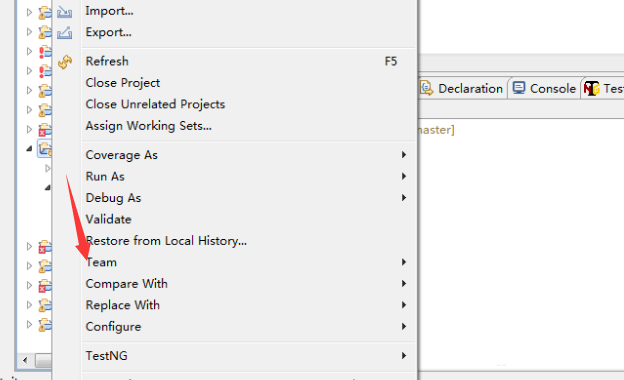Click the left scroll arrow of explorer scrollbar
Screen dimensions: 624x380
click(25, 361)
